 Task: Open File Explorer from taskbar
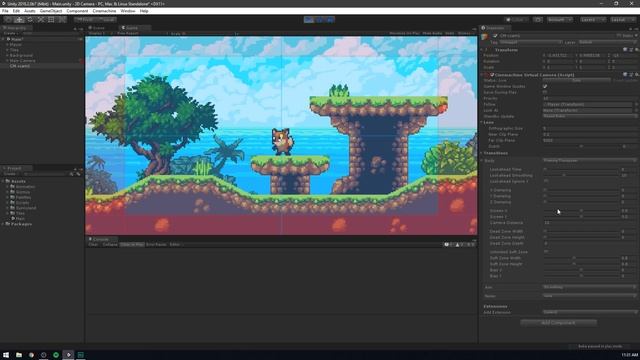pos(19,355)
